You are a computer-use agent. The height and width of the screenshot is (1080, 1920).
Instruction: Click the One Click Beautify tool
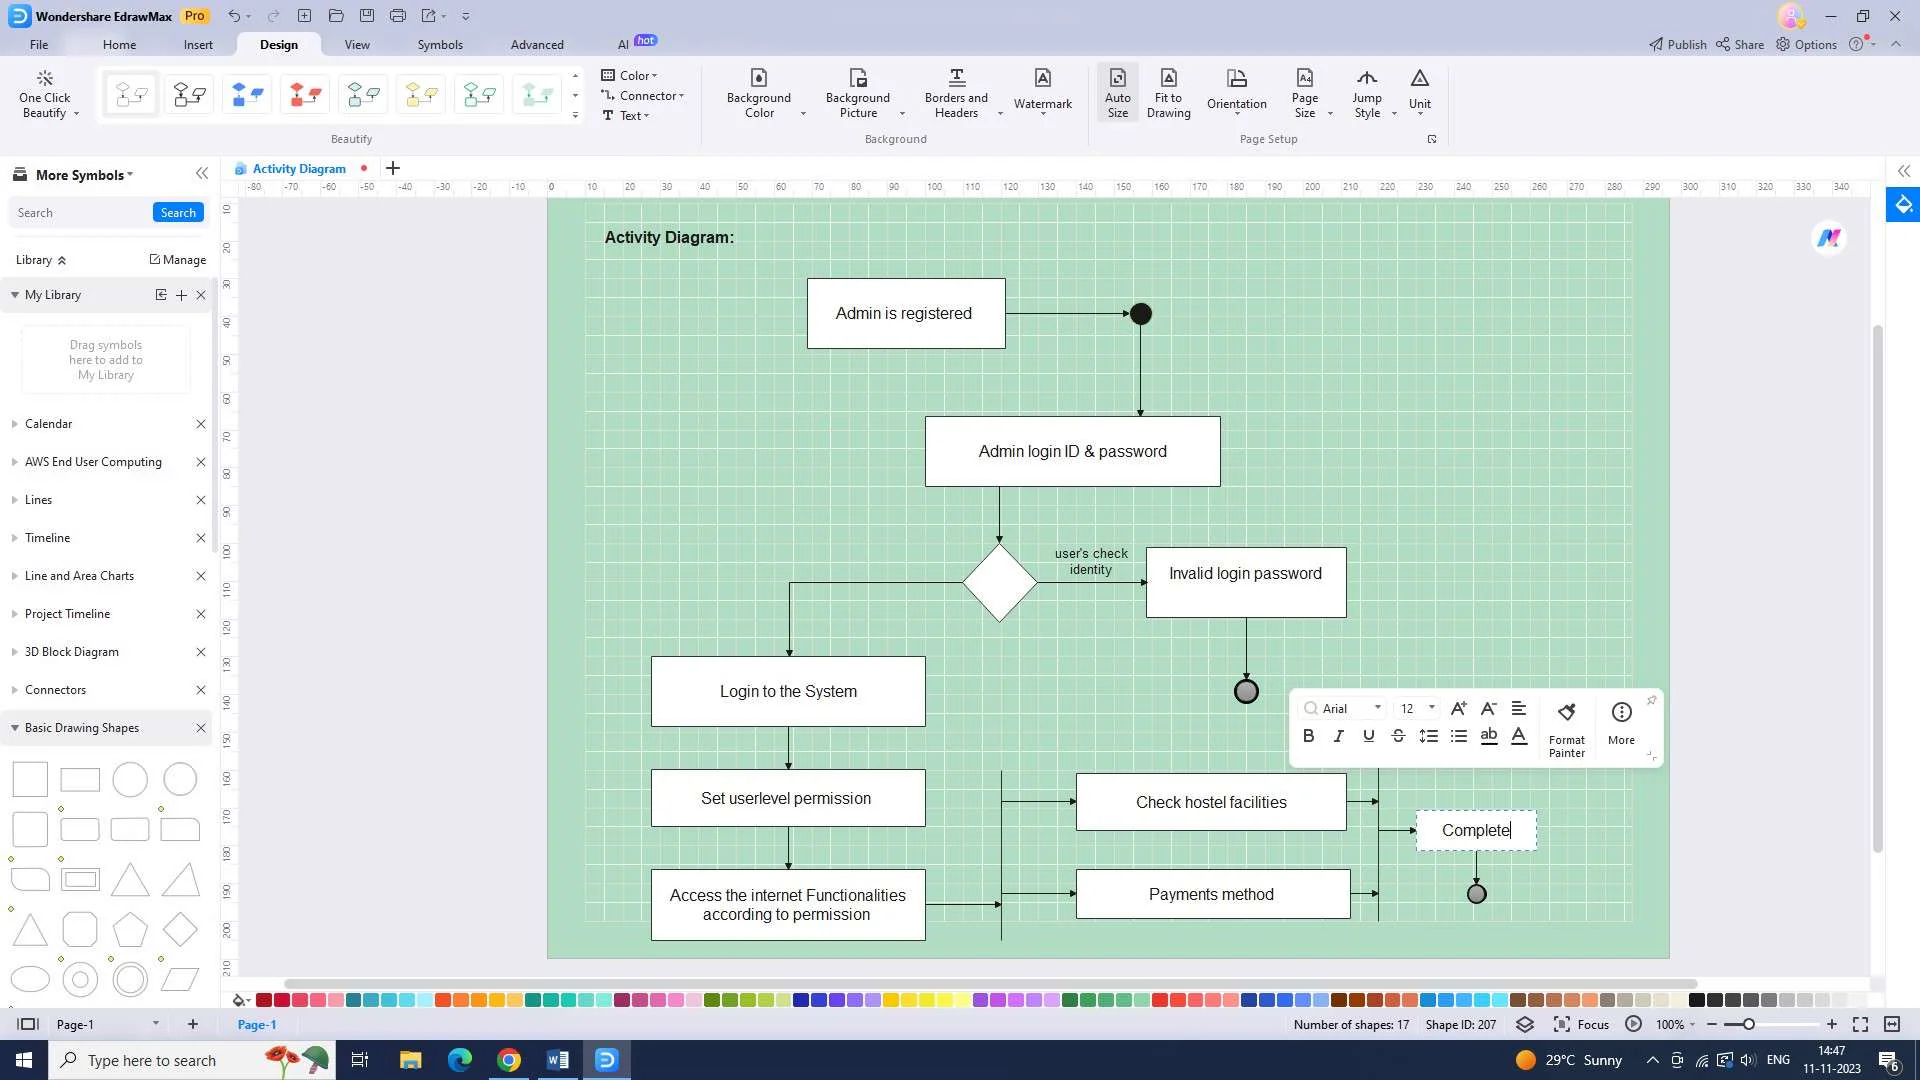pyautogui.click(x=46, y=94)
